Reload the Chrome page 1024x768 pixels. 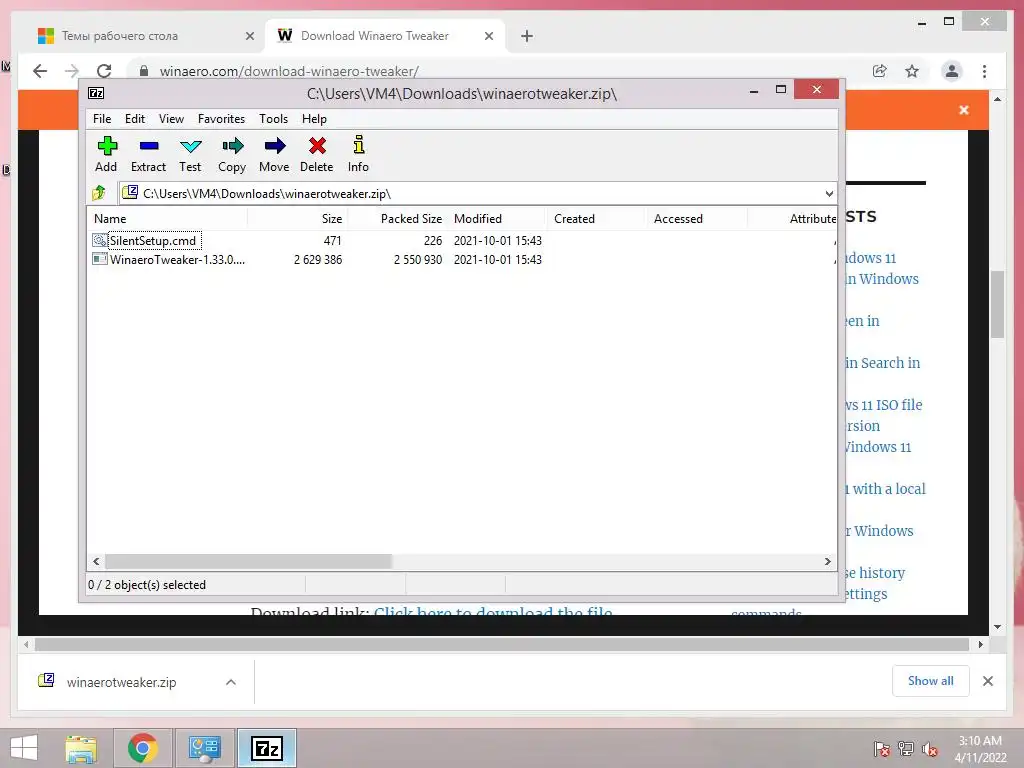[104, 71]
